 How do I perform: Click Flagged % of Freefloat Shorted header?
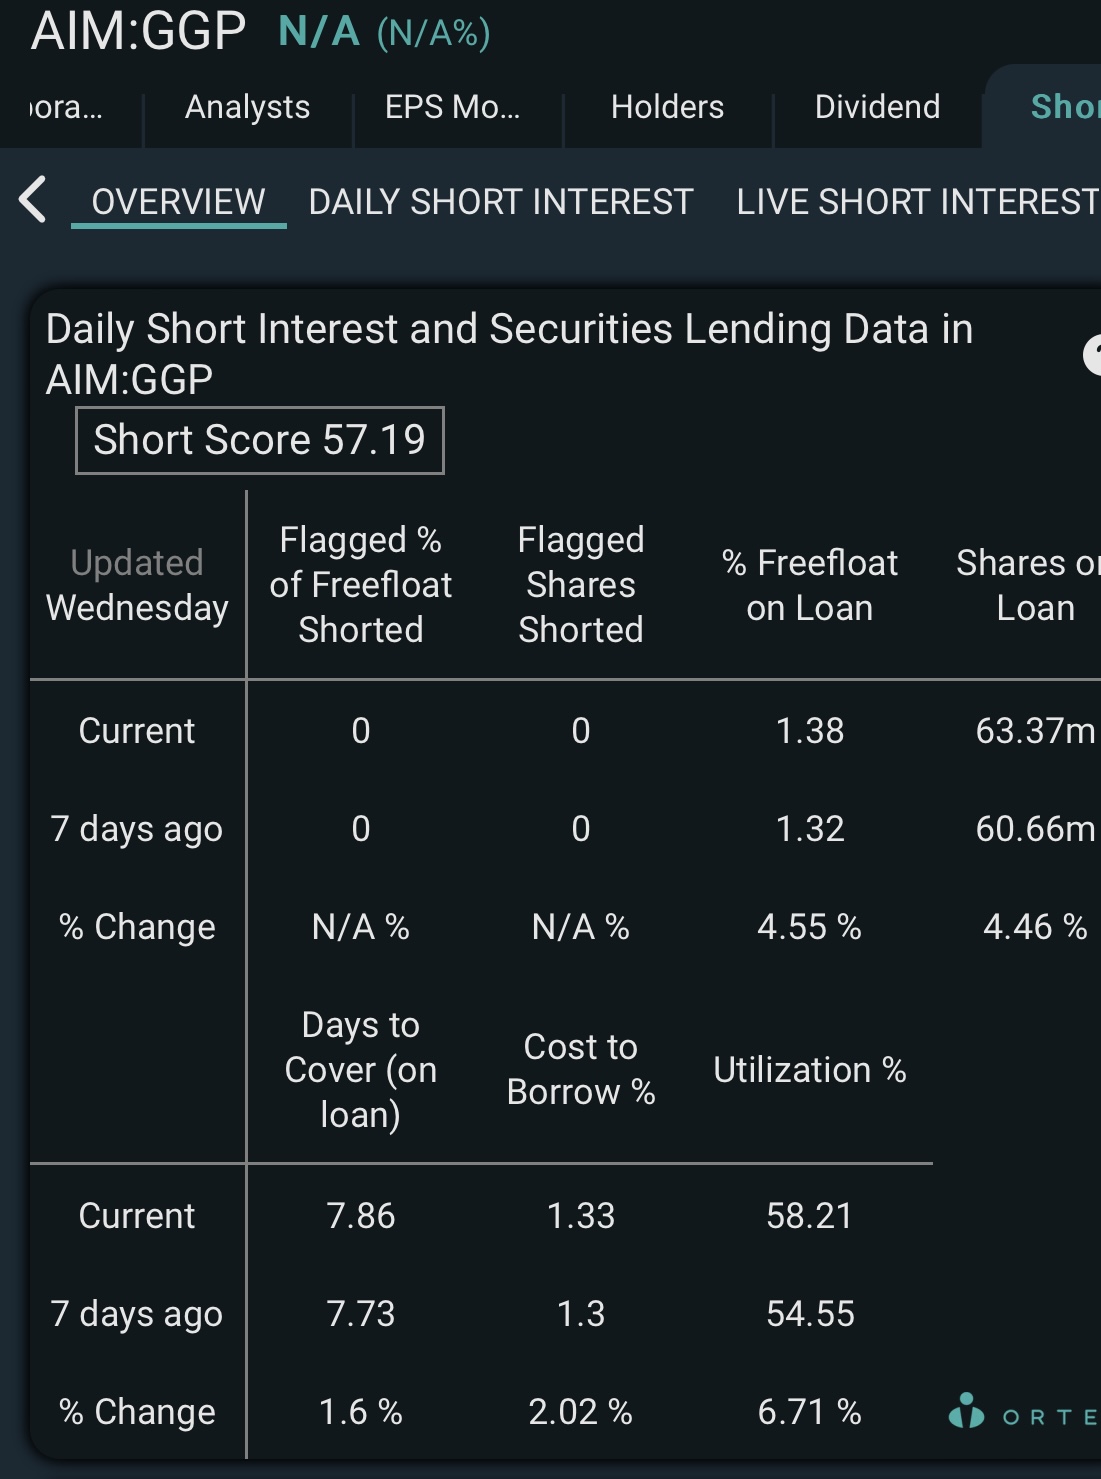coord(361,584)
